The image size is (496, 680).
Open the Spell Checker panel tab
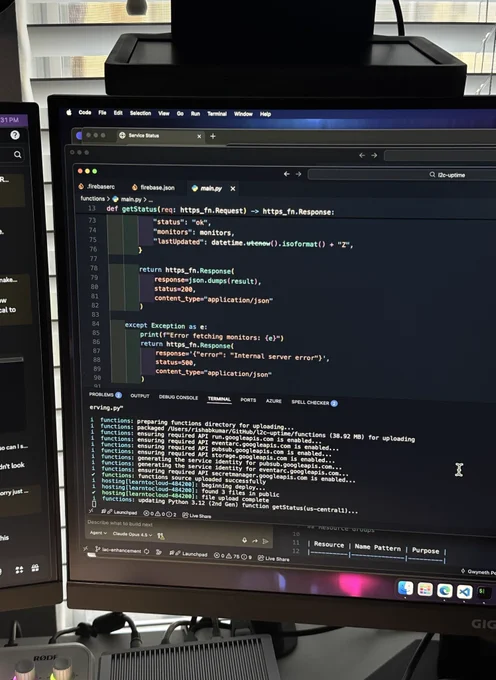tap(314, 402)
